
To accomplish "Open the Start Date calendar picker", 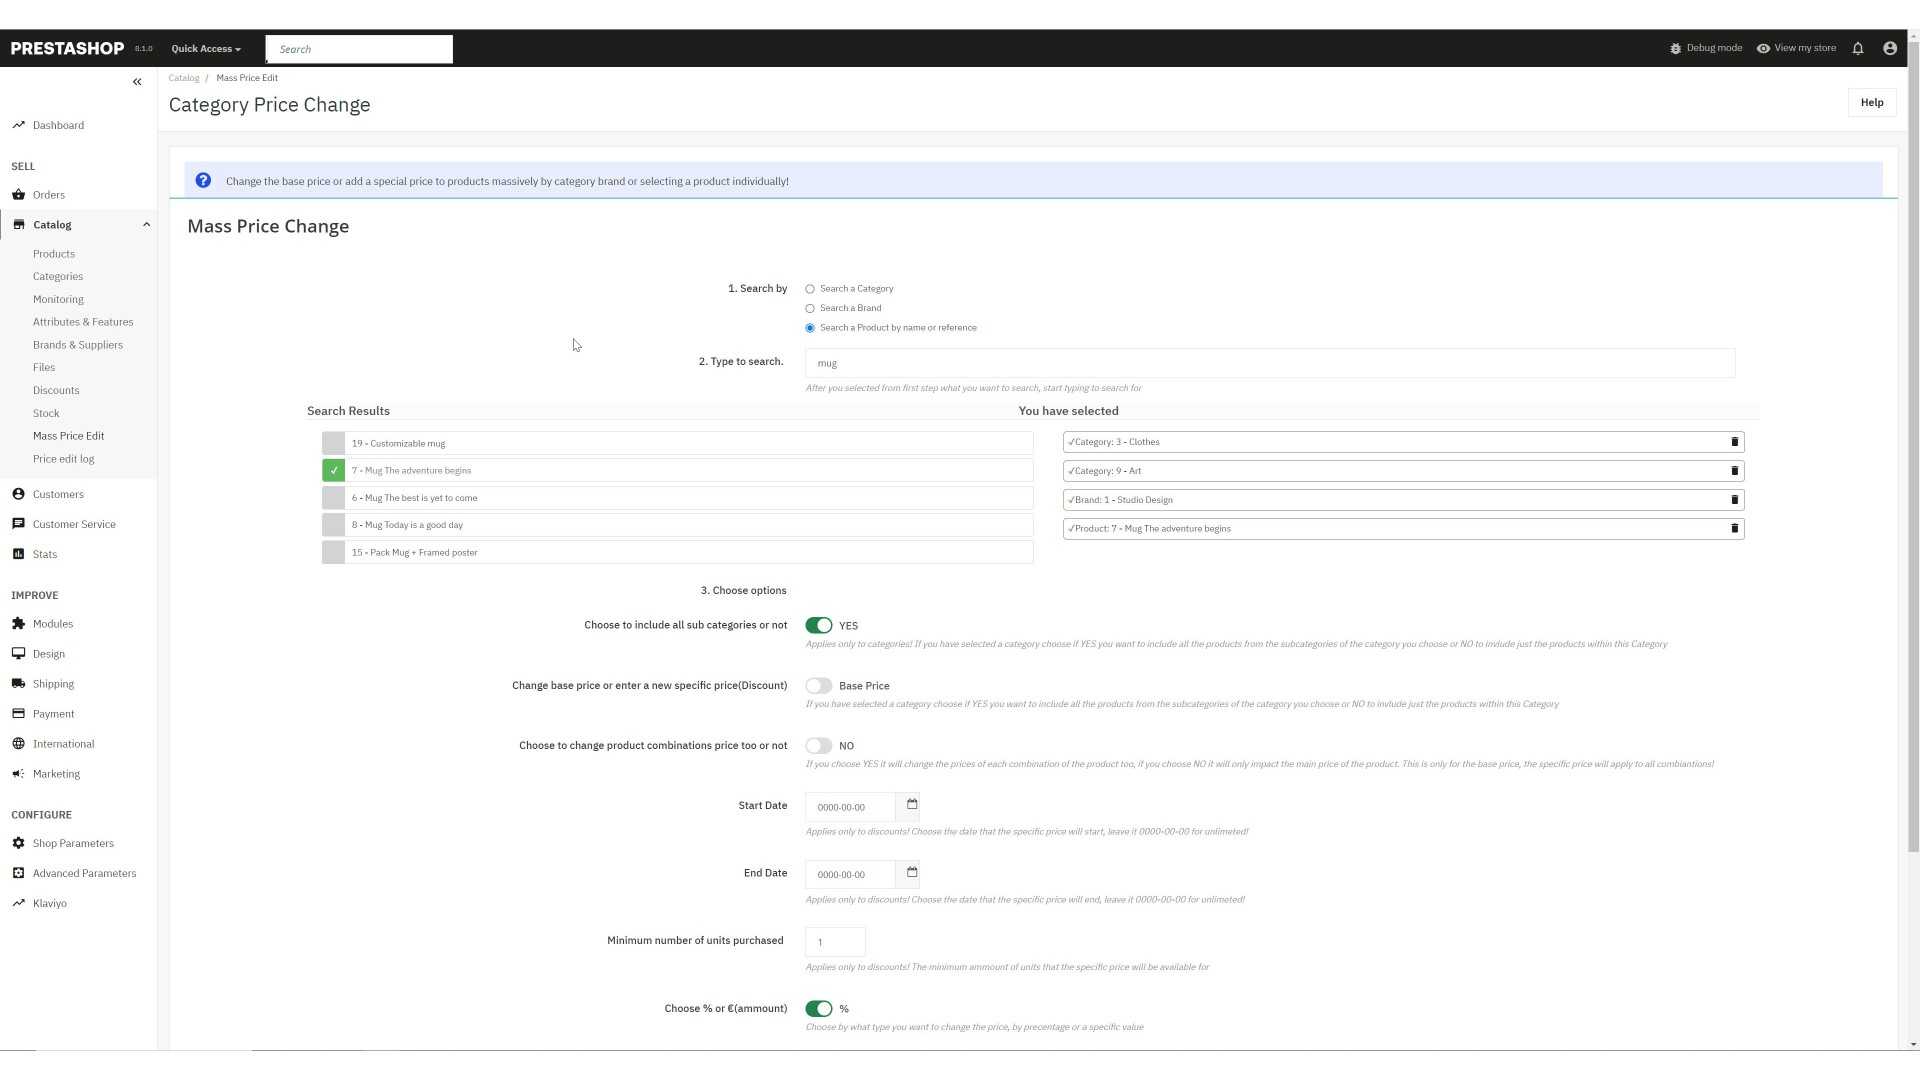I will [911, 805].
